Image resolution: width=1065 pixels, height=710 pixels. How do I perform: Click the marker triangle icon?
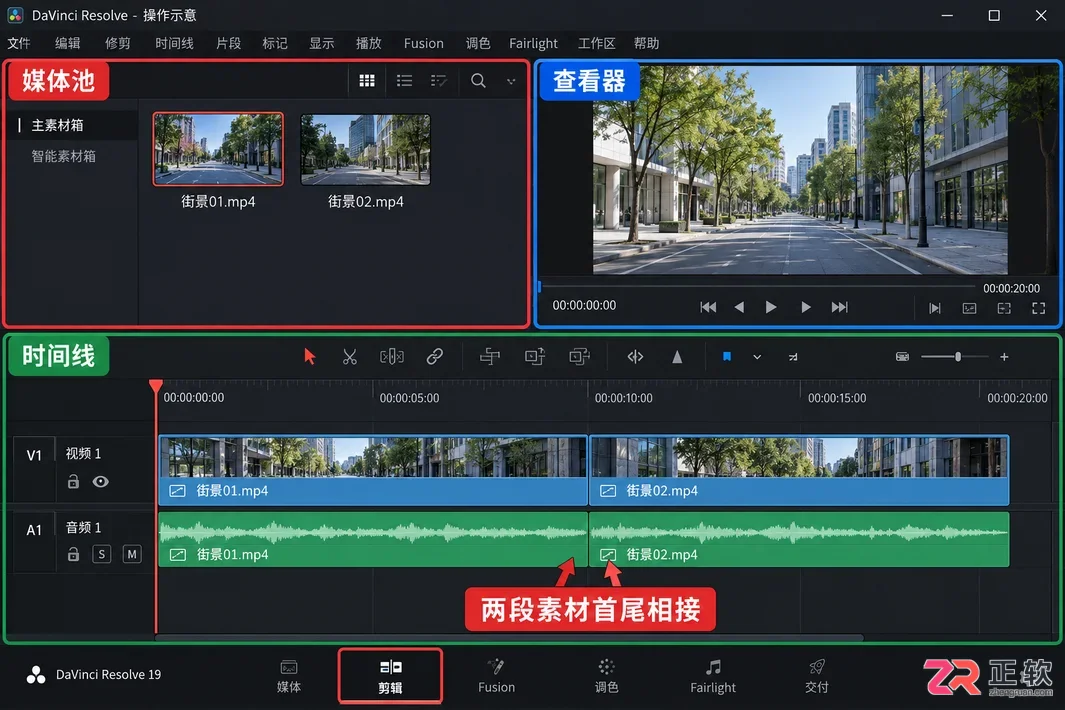click(x=677, y=357)
